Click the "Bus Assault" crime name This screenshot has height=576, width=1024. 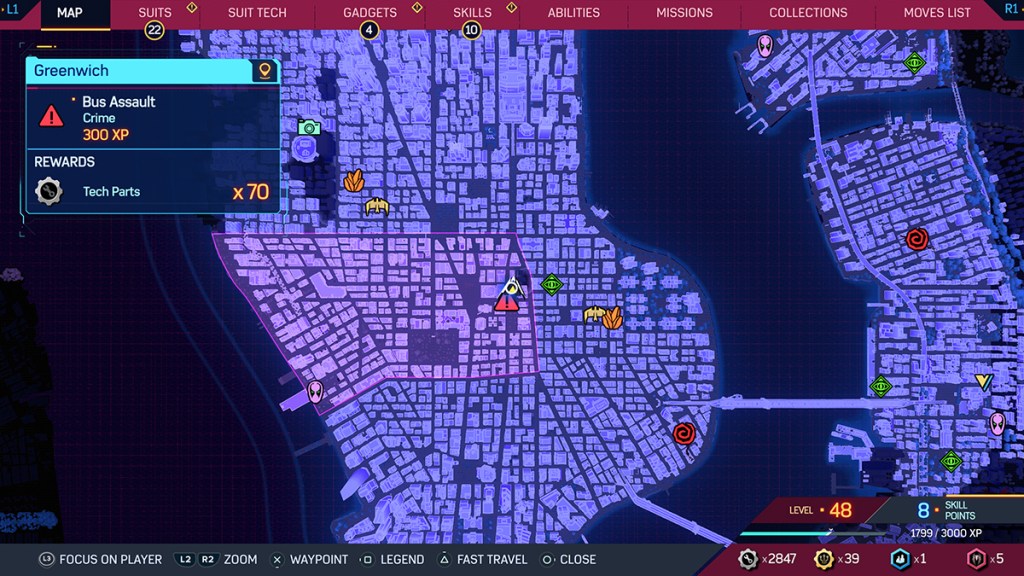click(119, 102)
